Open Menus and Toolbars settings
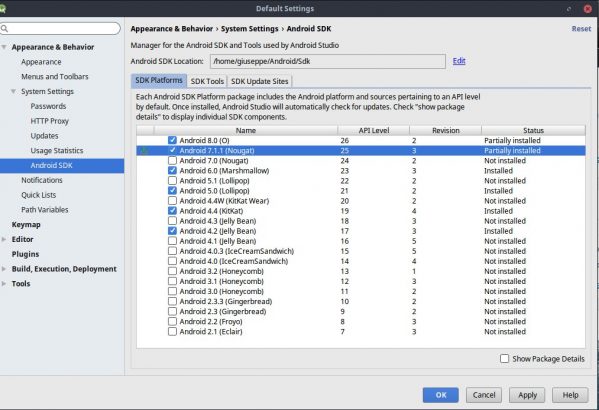599x410 pixels. [55, 76]
